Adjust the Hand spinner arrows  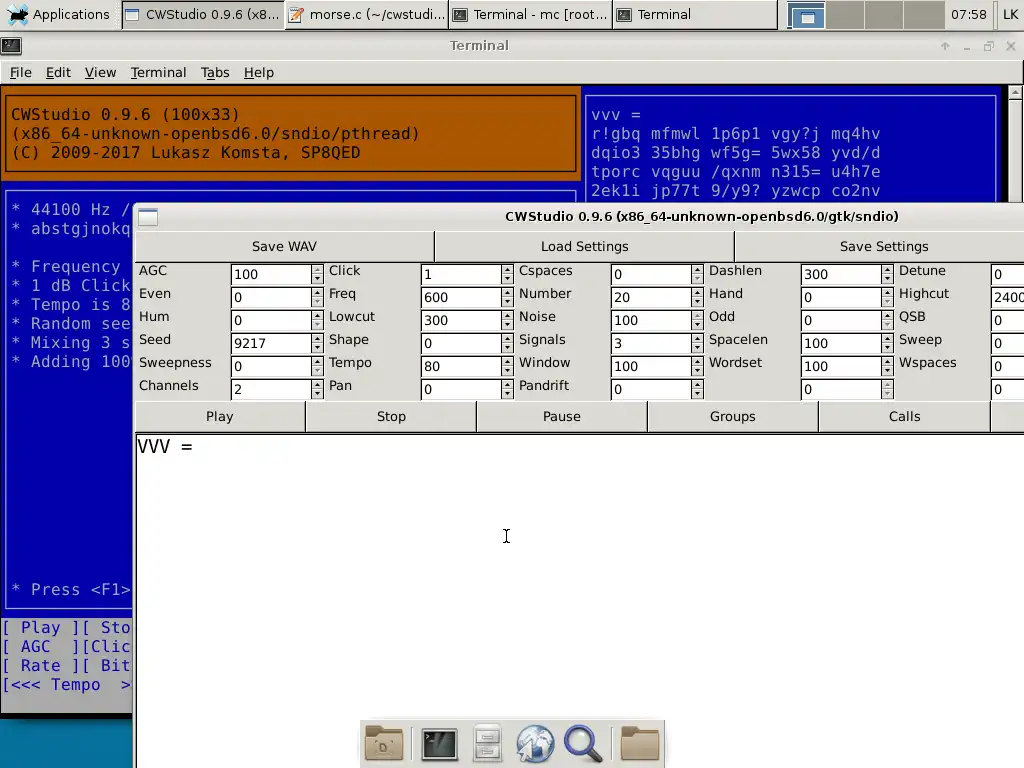(x=888, y=297)
